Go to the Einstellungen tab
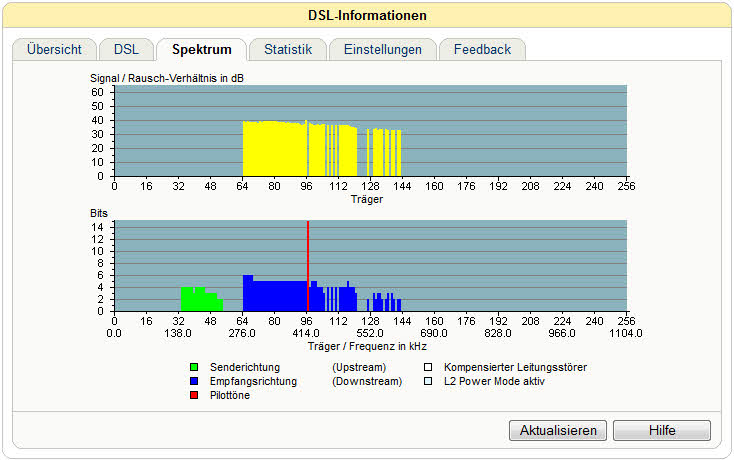734x460 pixels. click(x=383, y=50)
